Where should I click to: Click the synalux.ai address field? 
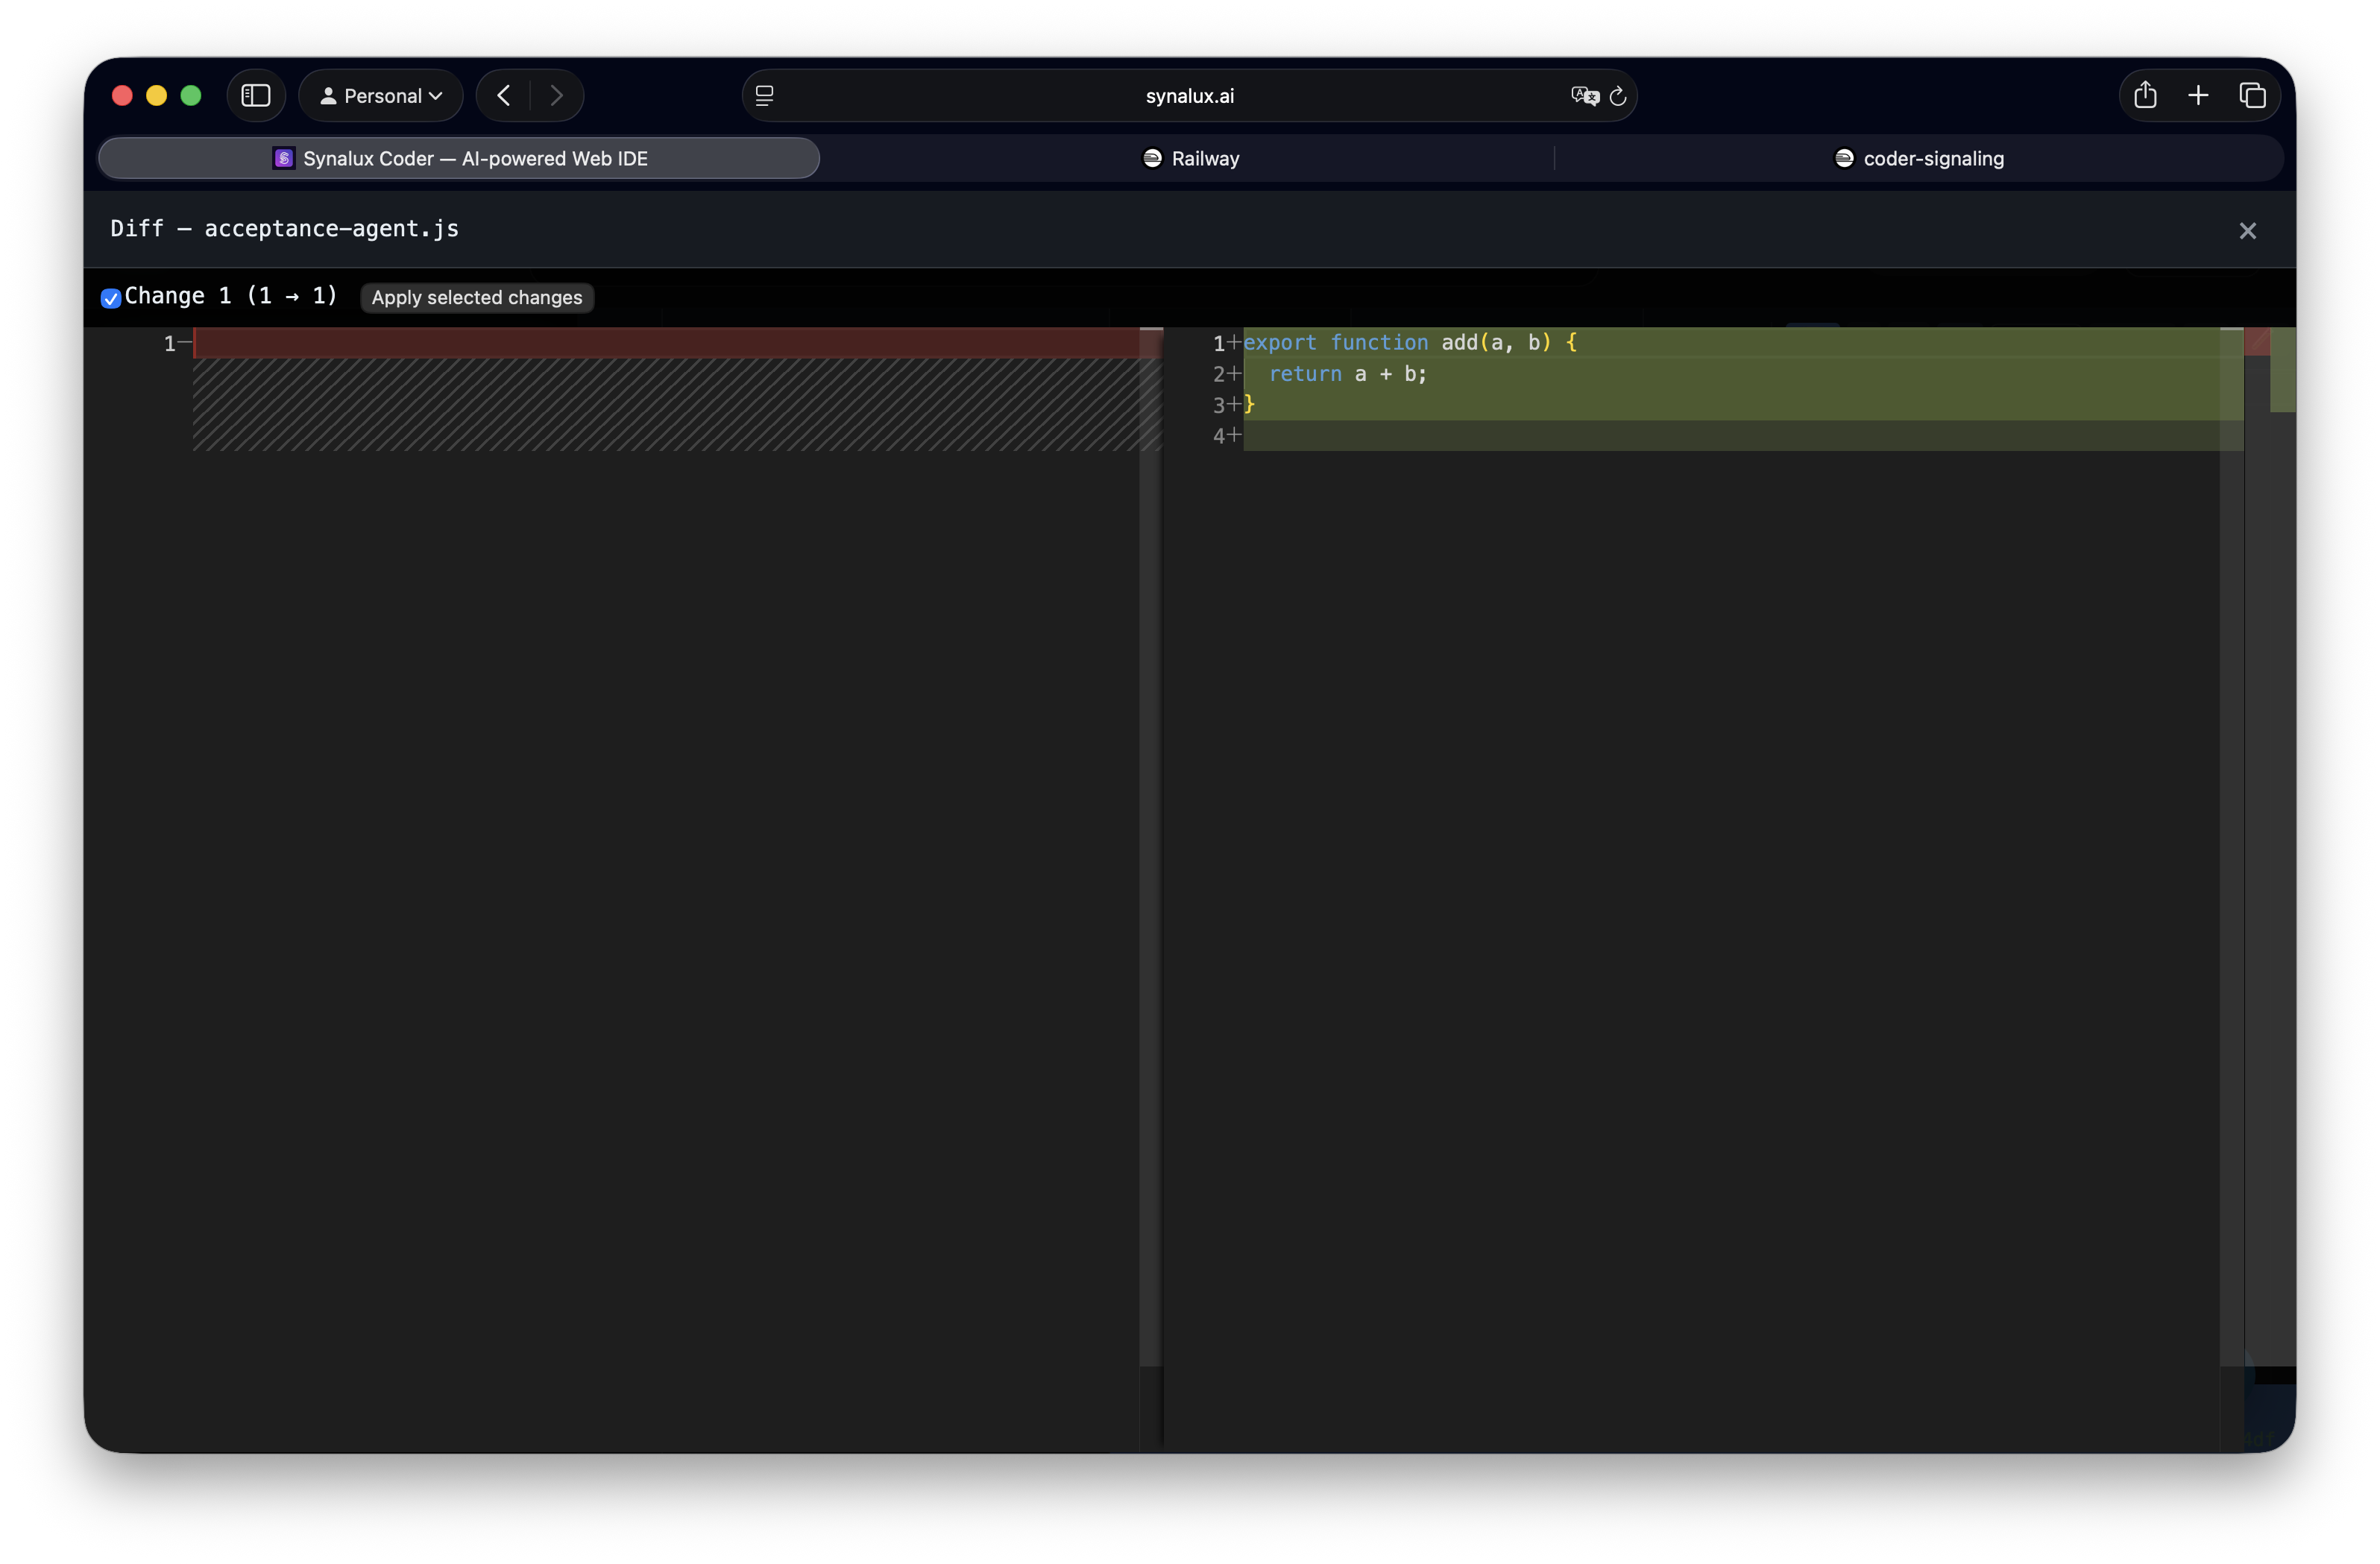(1189, 96)
